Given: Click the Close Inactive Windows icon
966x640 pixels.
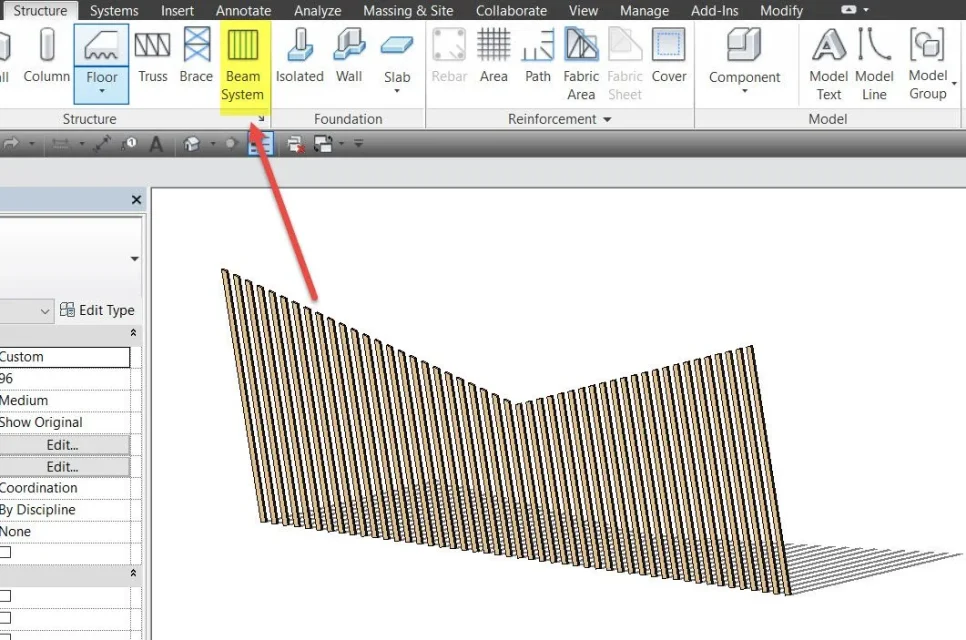Looking at the screenshot, I should (296, 144).
